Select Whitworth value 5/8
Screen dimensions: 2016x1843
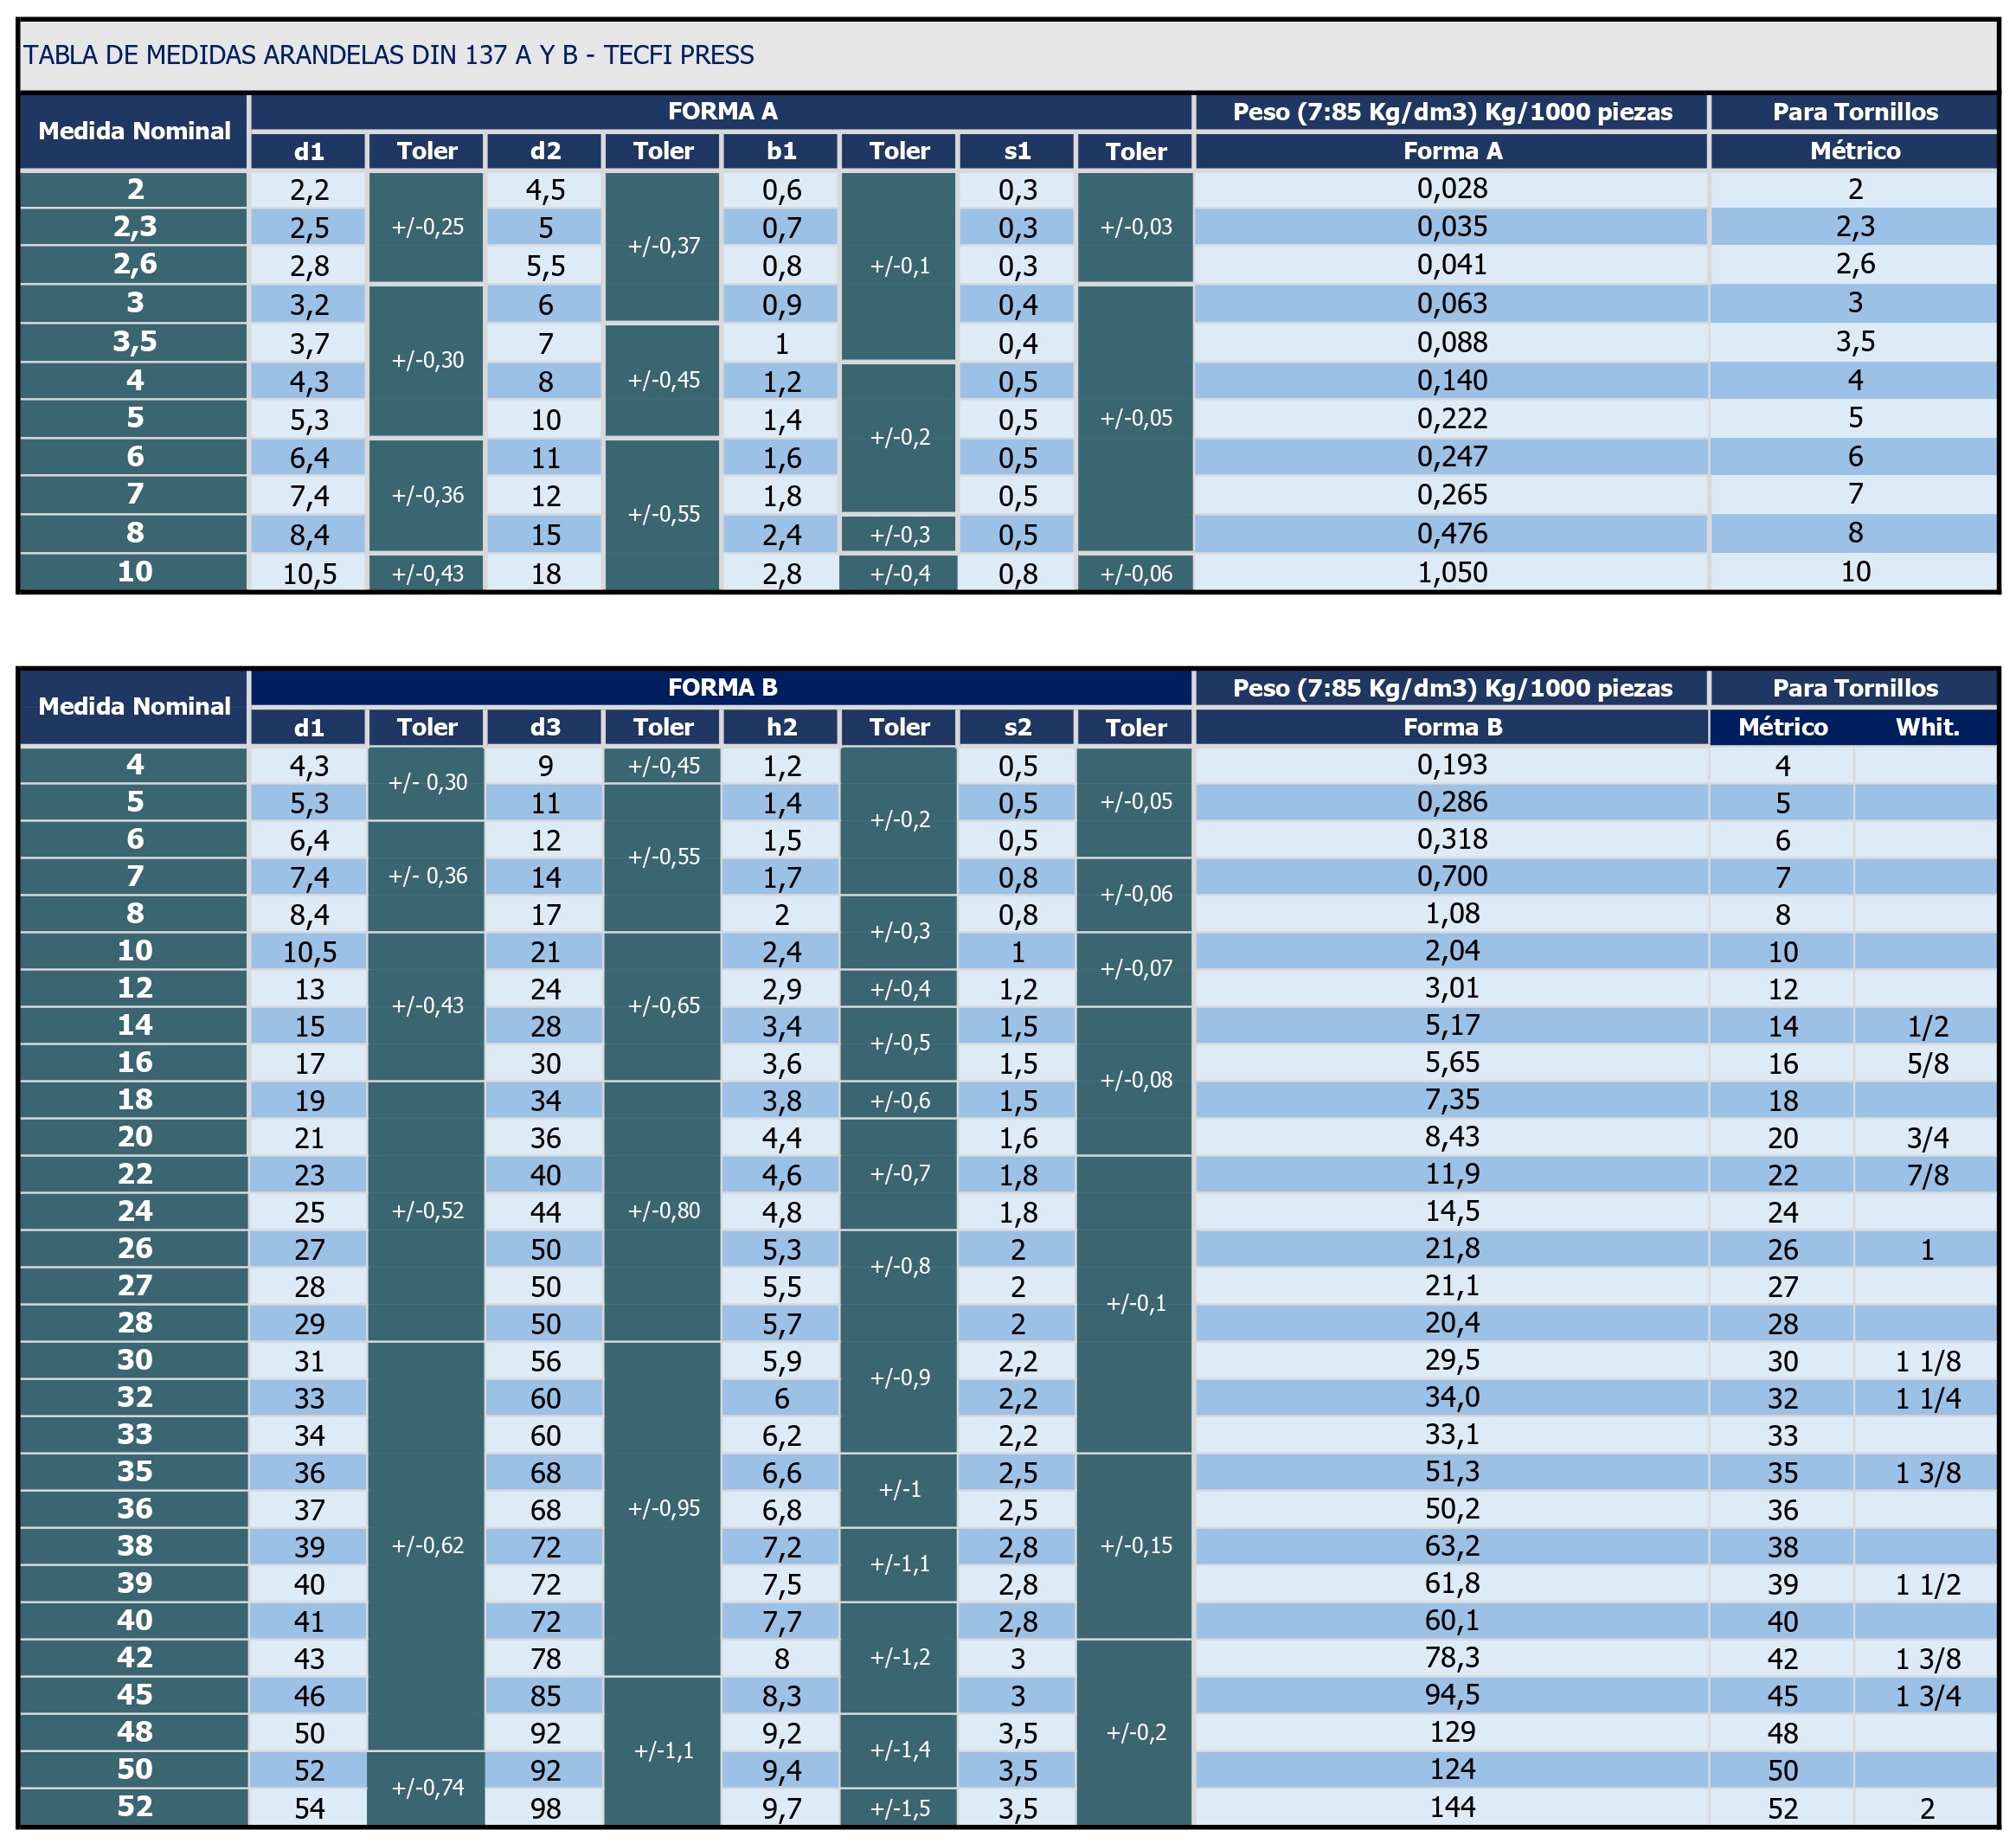(1927, 1063)
